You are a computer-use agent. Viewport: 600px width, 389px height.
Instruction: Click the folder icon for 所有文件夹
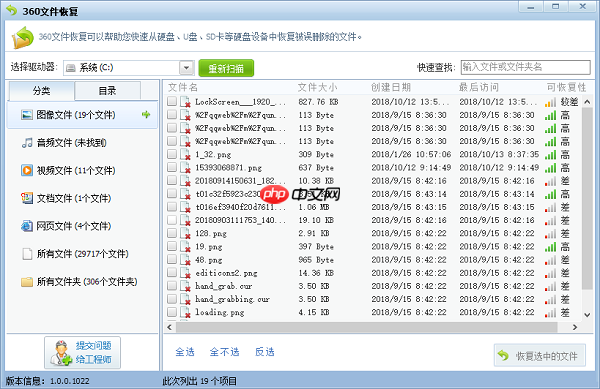coord(27,282)
